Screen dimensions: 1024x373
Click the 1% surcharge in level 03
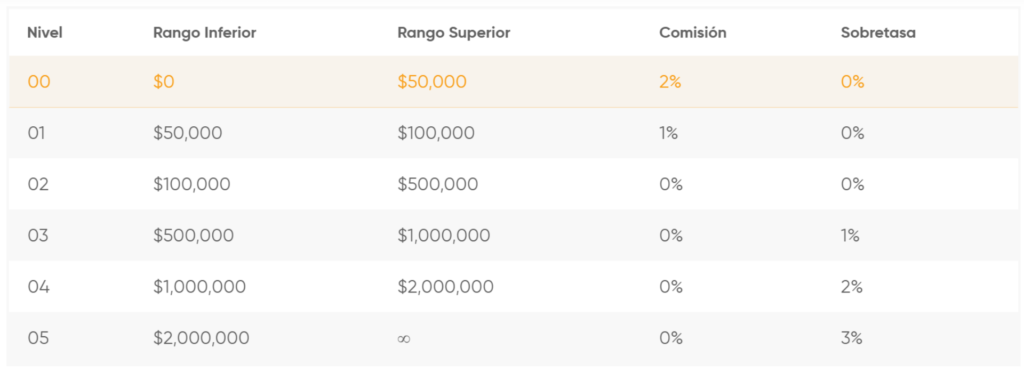pos(850,235)
